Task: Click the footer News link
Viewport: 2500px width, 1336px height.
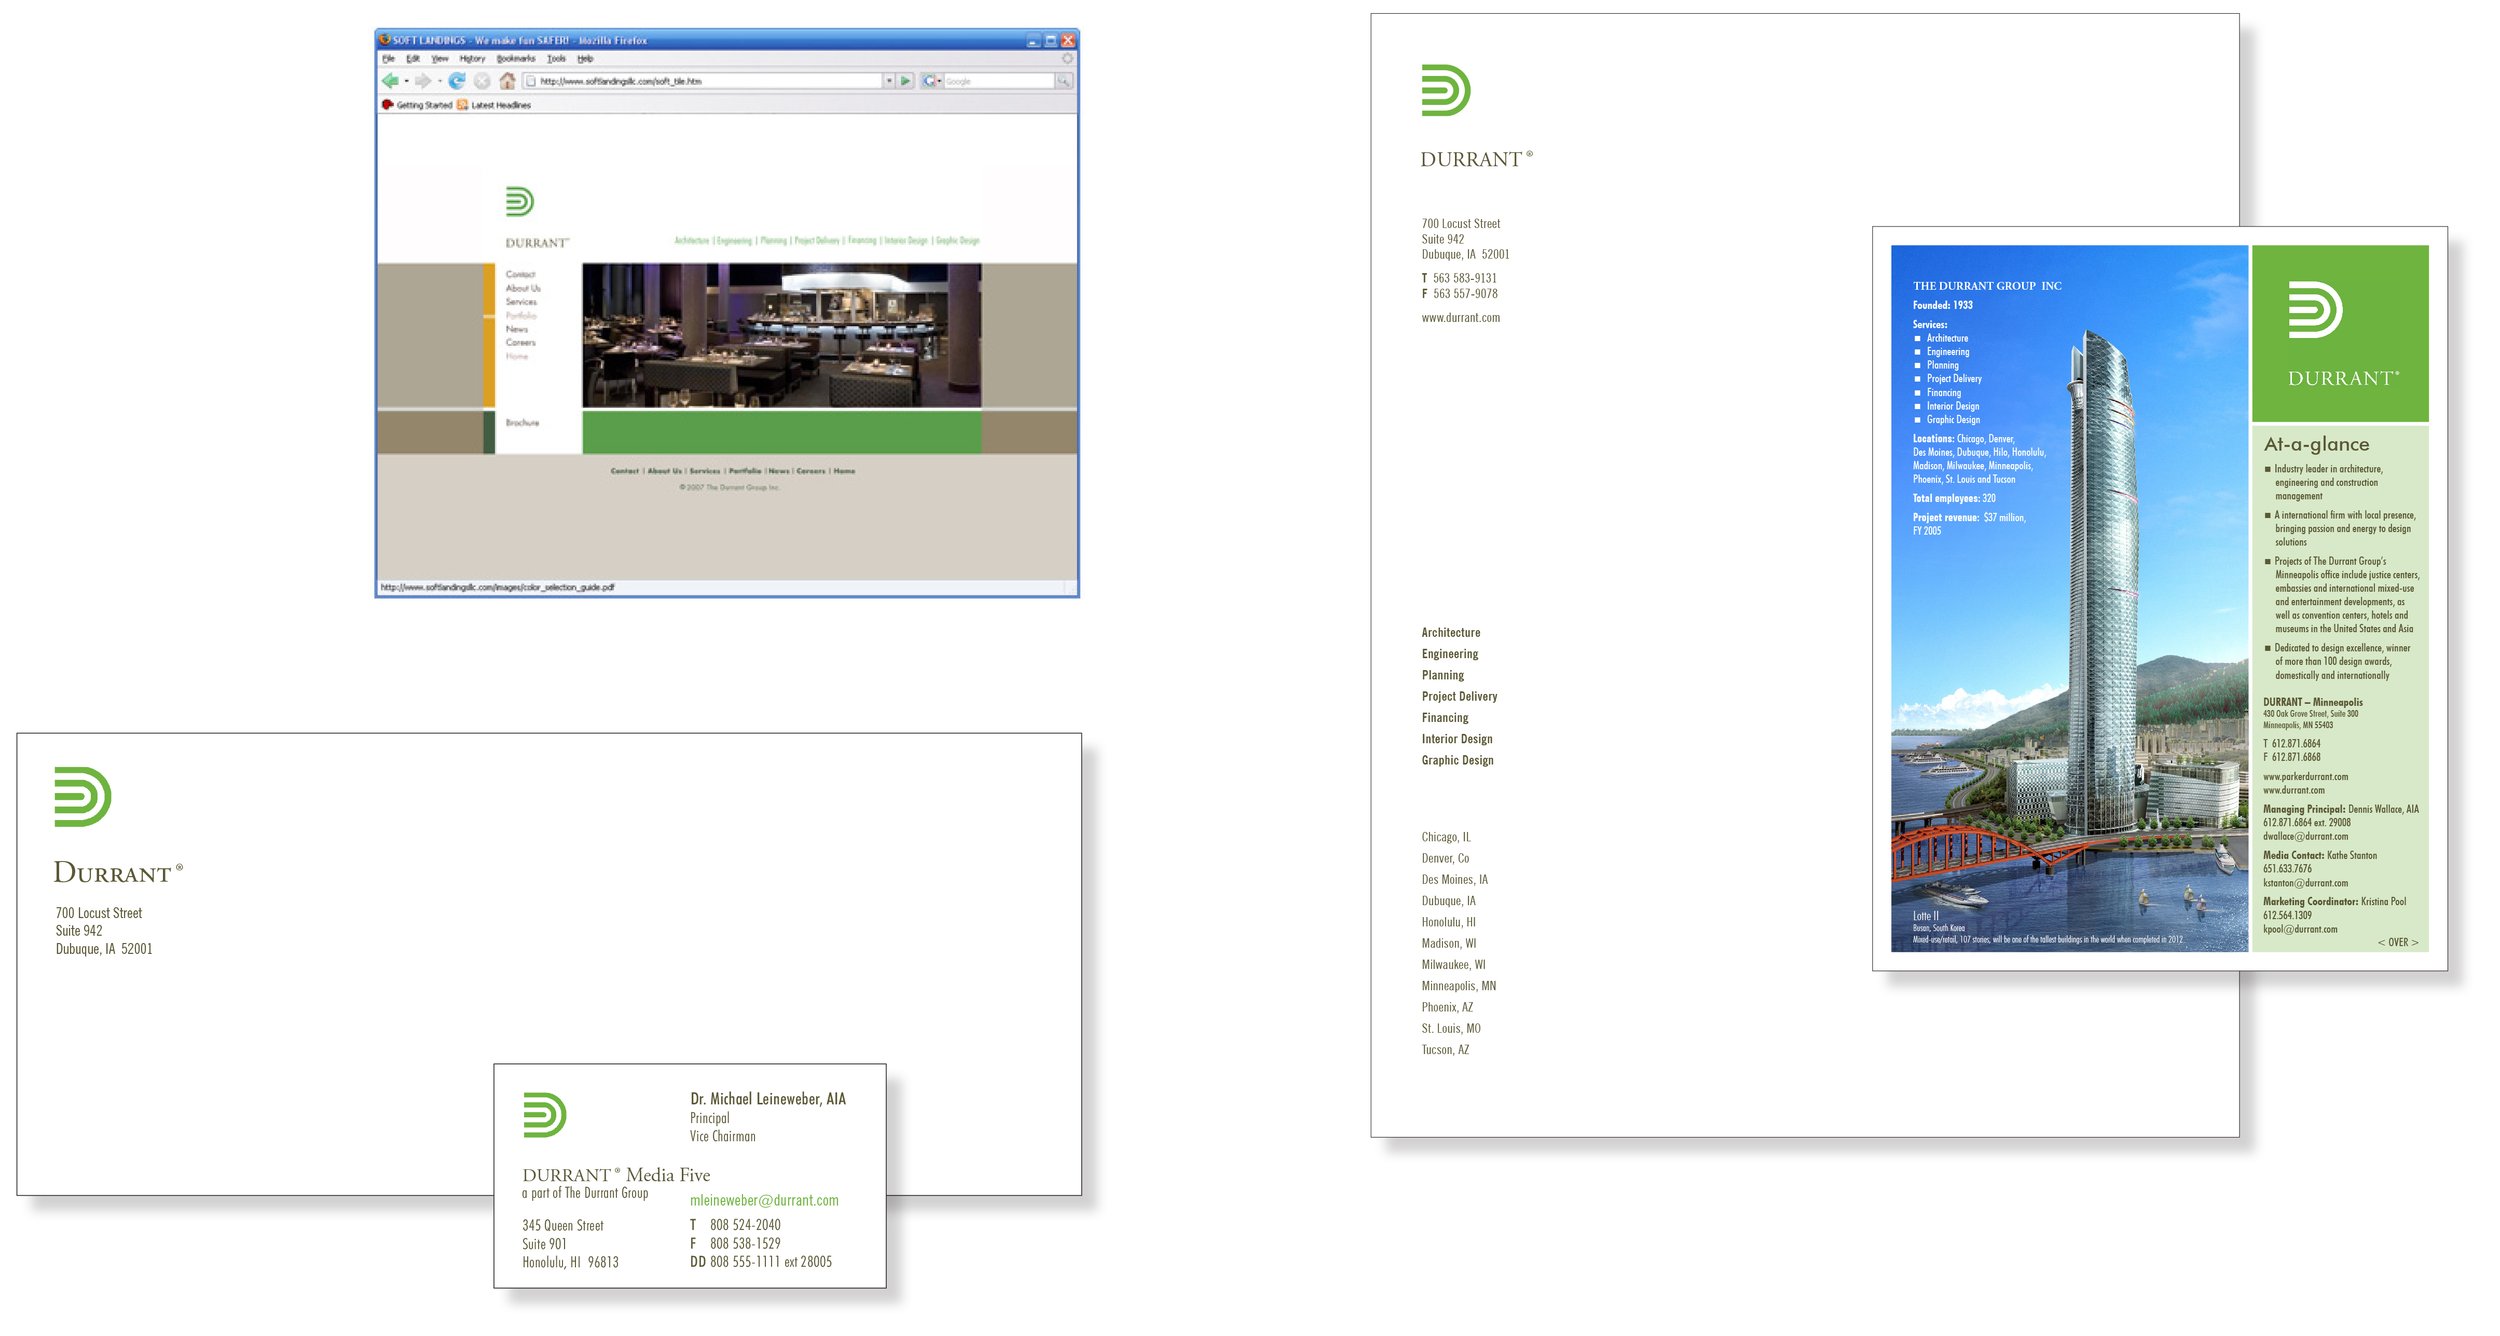Action: coord(779,471)
